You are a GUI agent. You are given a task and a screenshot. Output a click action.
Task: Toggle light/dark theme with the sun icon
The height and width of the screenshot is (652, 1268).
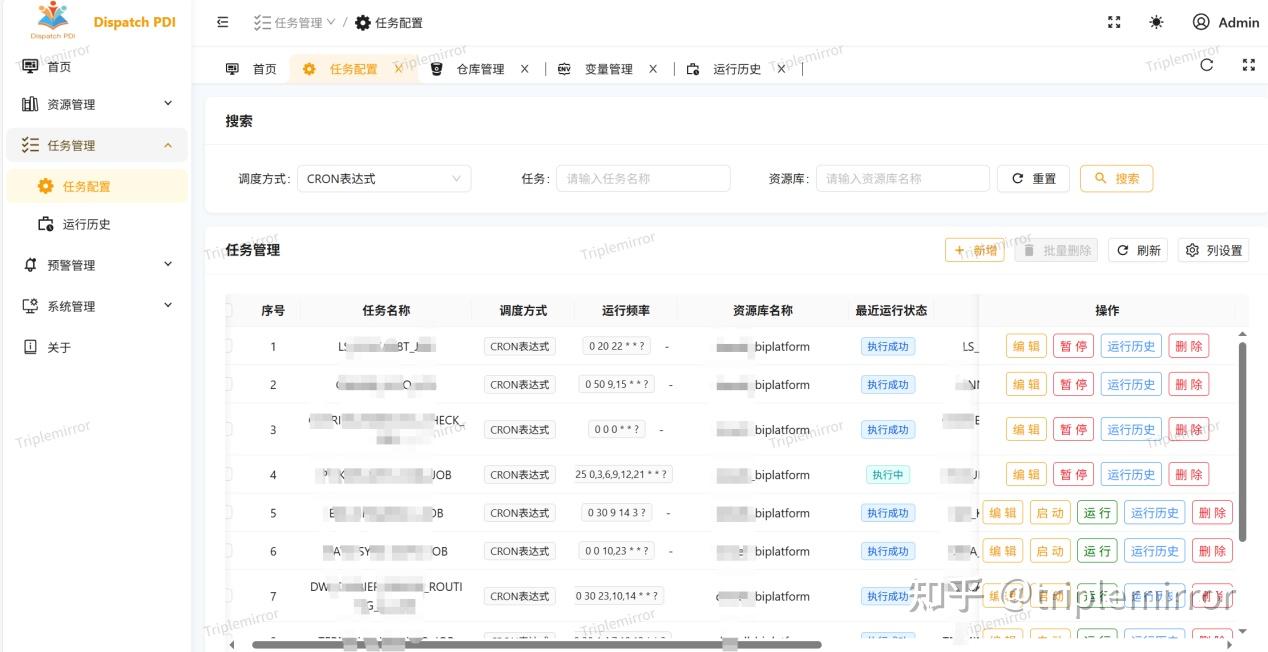coord(1156,21)
